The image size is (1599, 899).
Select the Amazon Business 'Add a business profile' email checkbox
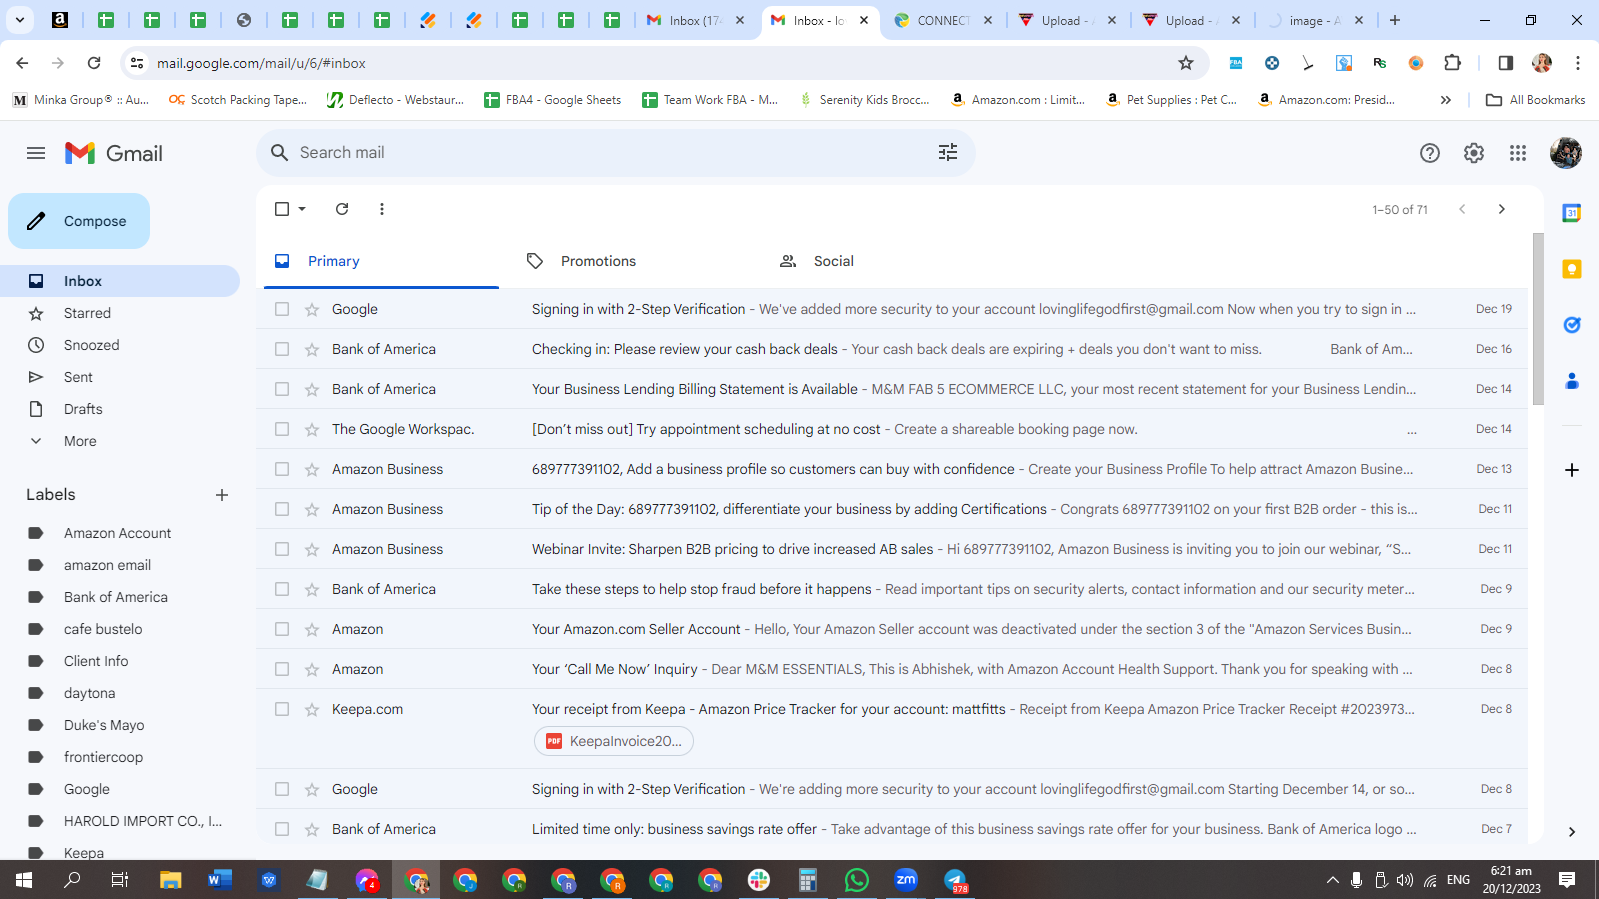(x=282, y=469)
